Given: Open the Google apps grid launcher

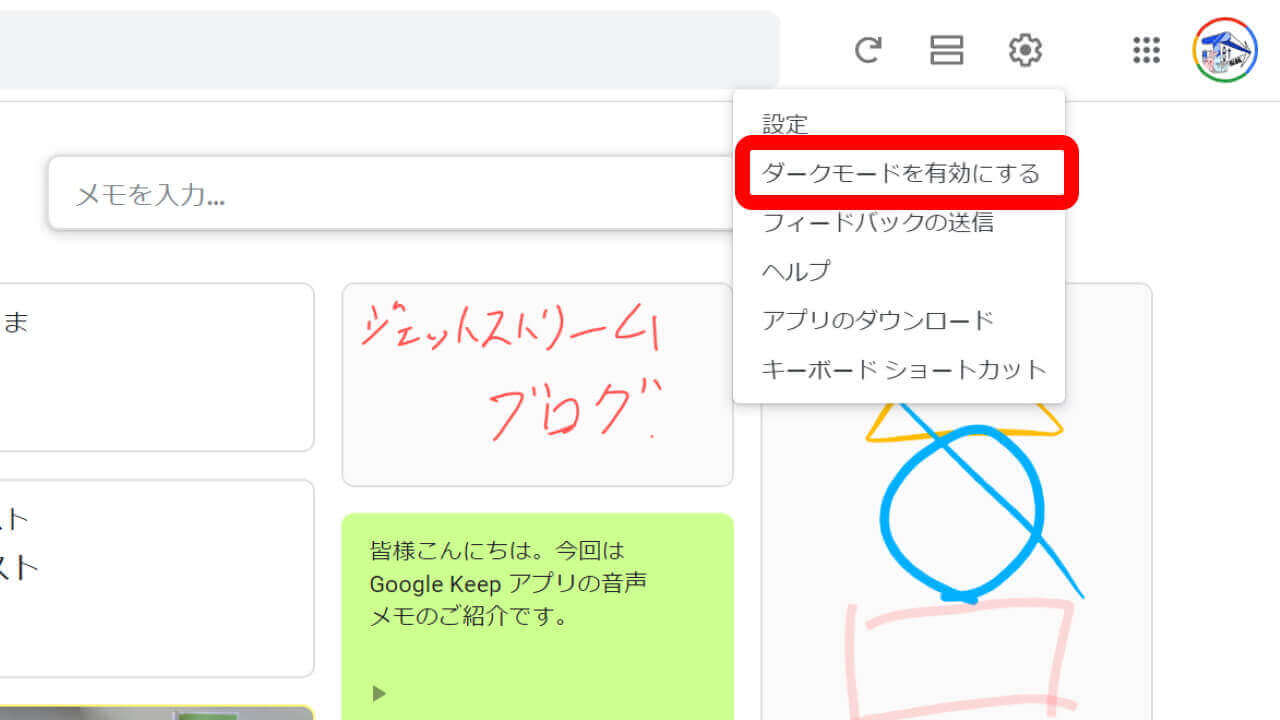Looking at the screenshot, I should coord(1146,50).
